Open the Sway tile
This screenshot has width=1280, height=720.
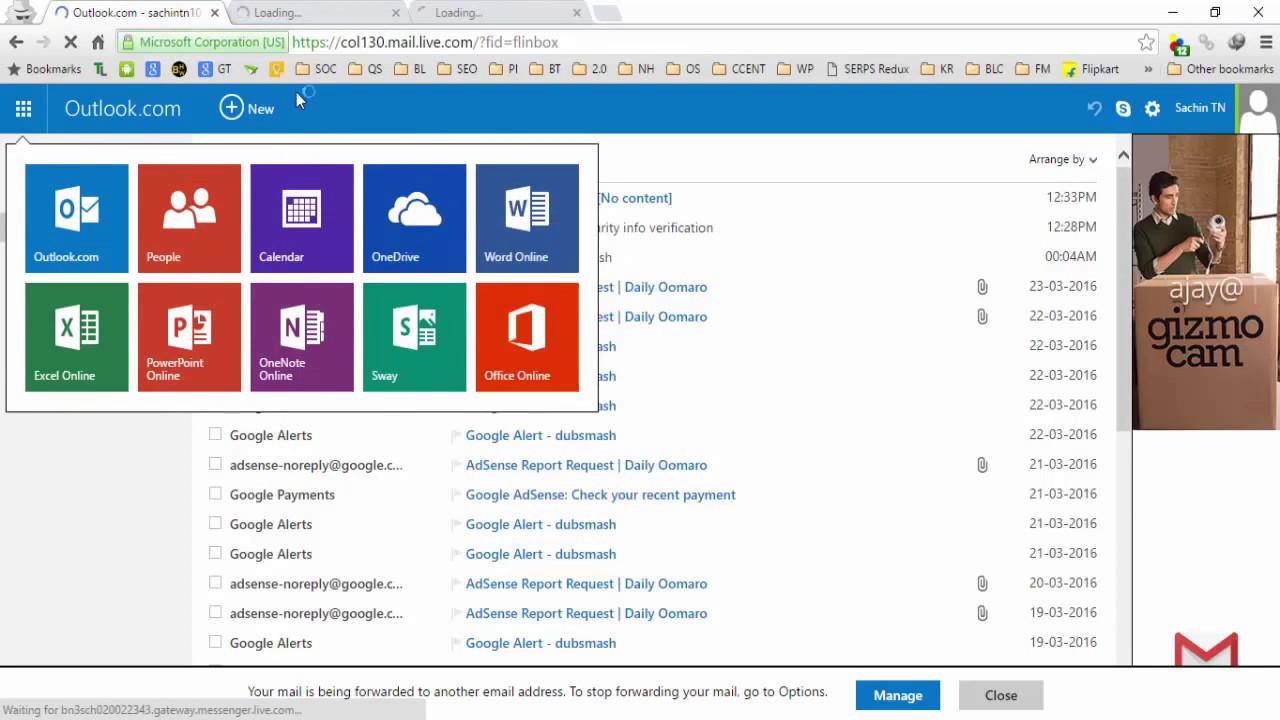(x=414, y=337)
